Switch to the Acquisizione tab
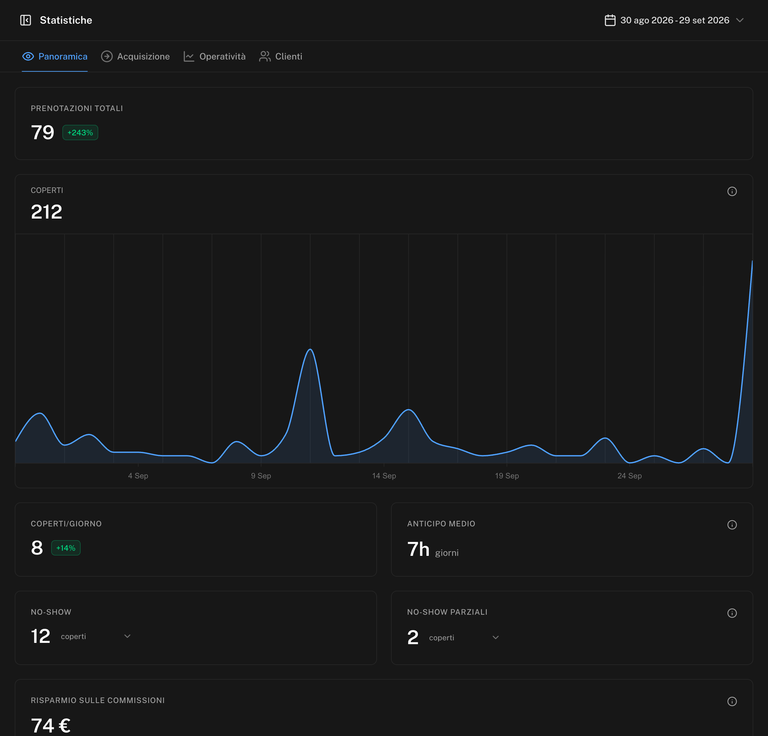 click(x=135, y=56)
